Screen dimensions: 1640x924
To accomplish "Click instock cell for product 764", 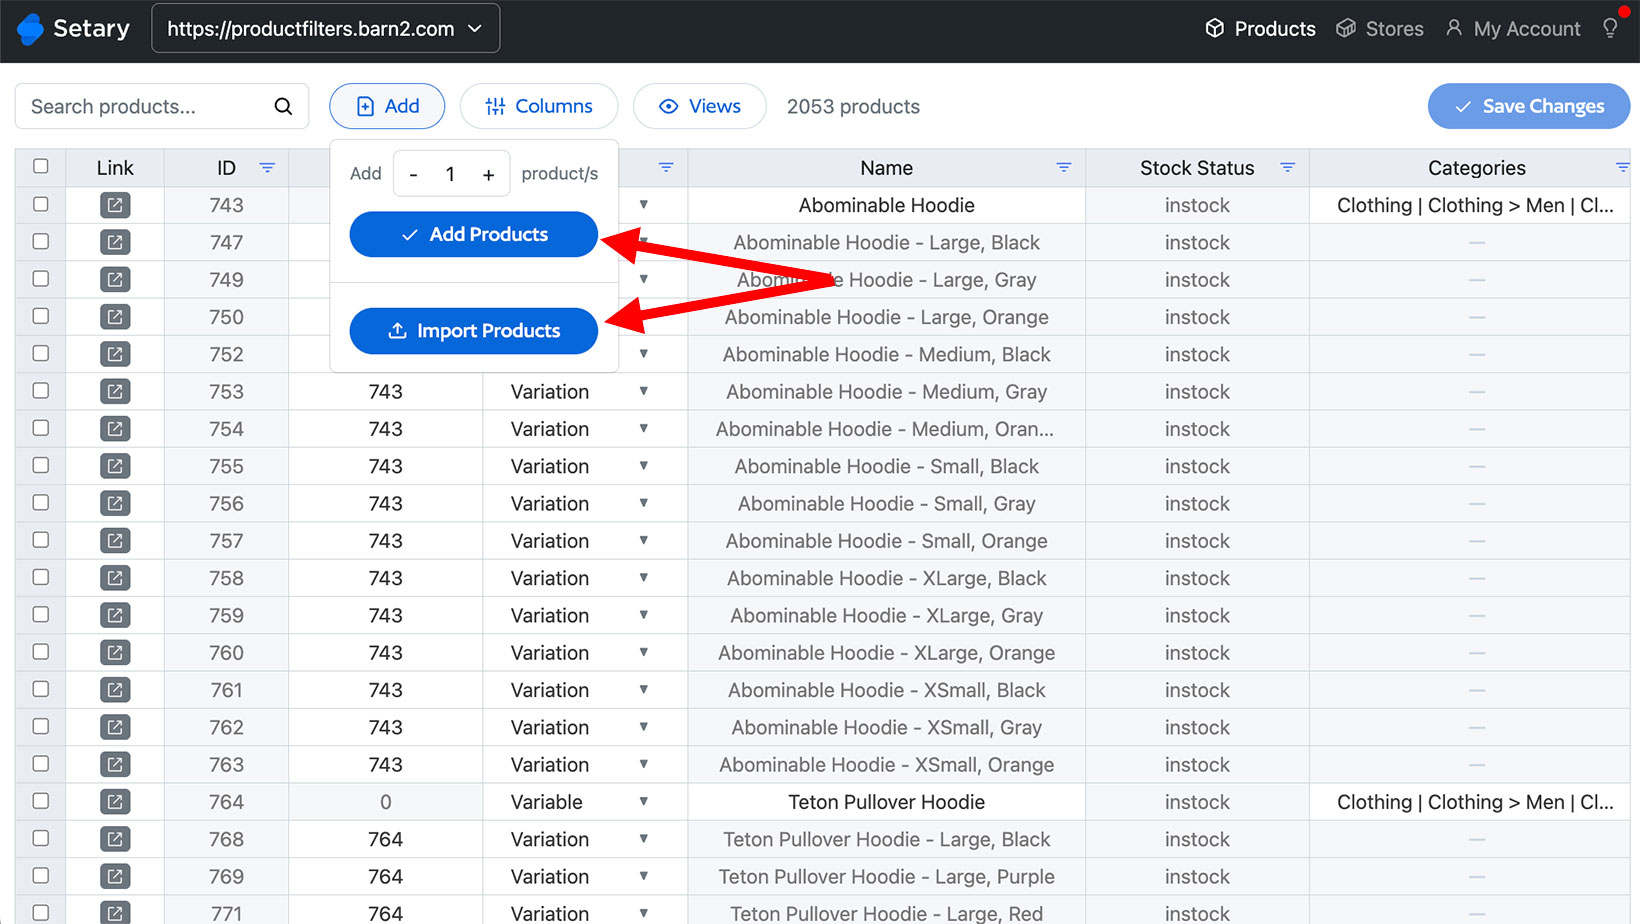I will [1197, 802].
